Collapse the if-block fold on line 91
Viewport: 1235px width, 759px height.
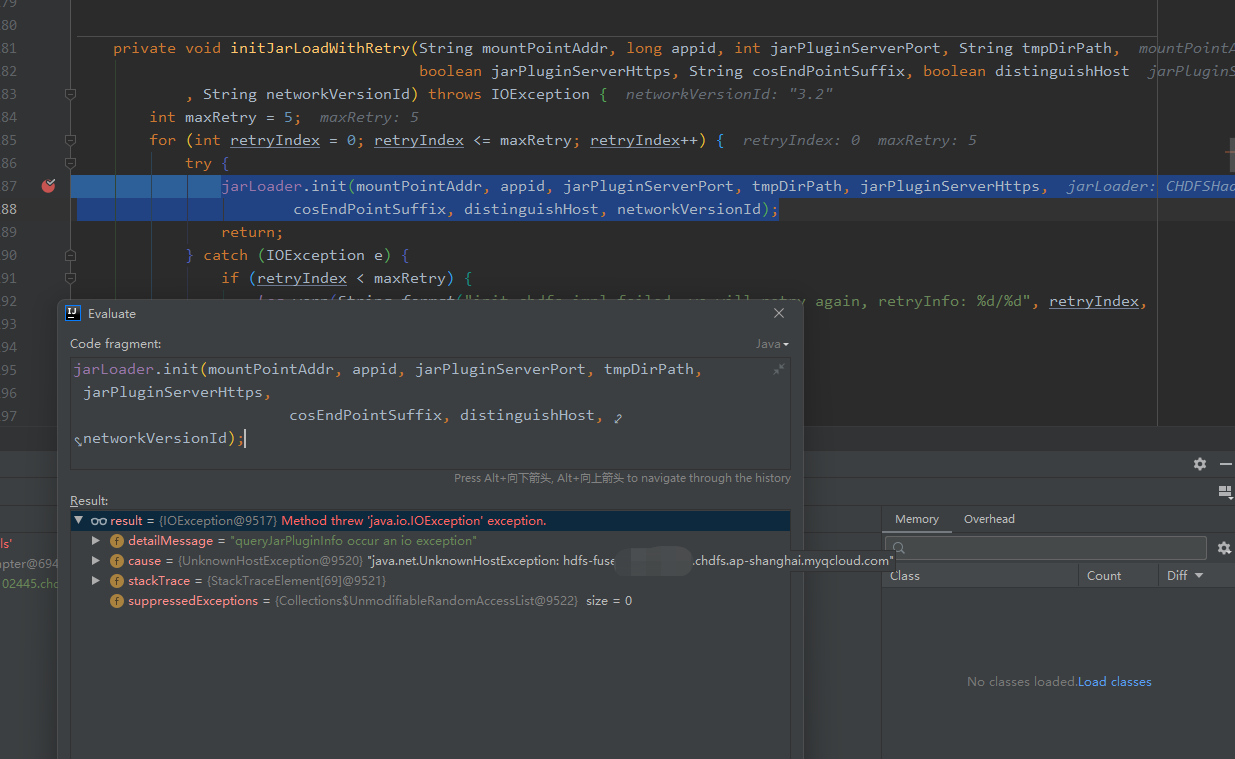pyautogui.click(x=70, y=278)
